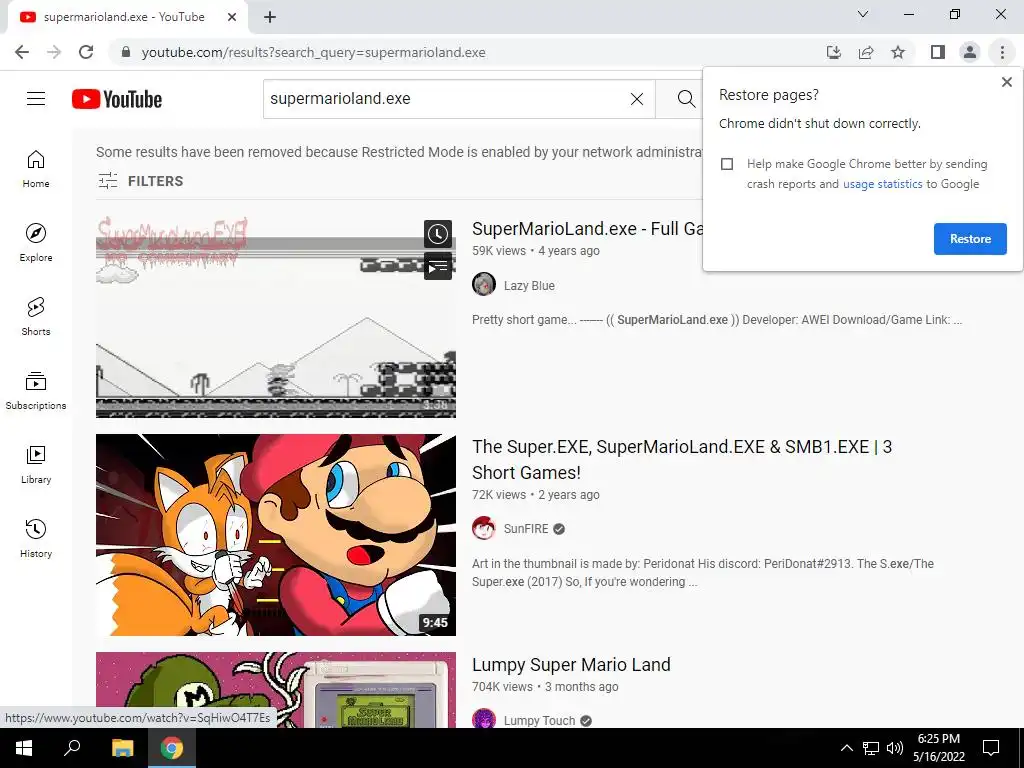Click the Pretty short game description snippet

(x=717, y=320)
